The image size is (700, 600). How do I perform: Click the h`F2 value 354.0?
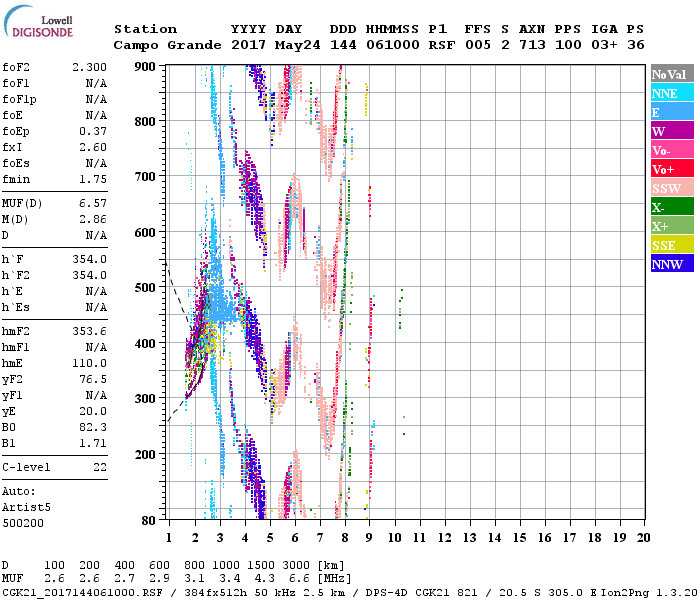coord(89,275)
